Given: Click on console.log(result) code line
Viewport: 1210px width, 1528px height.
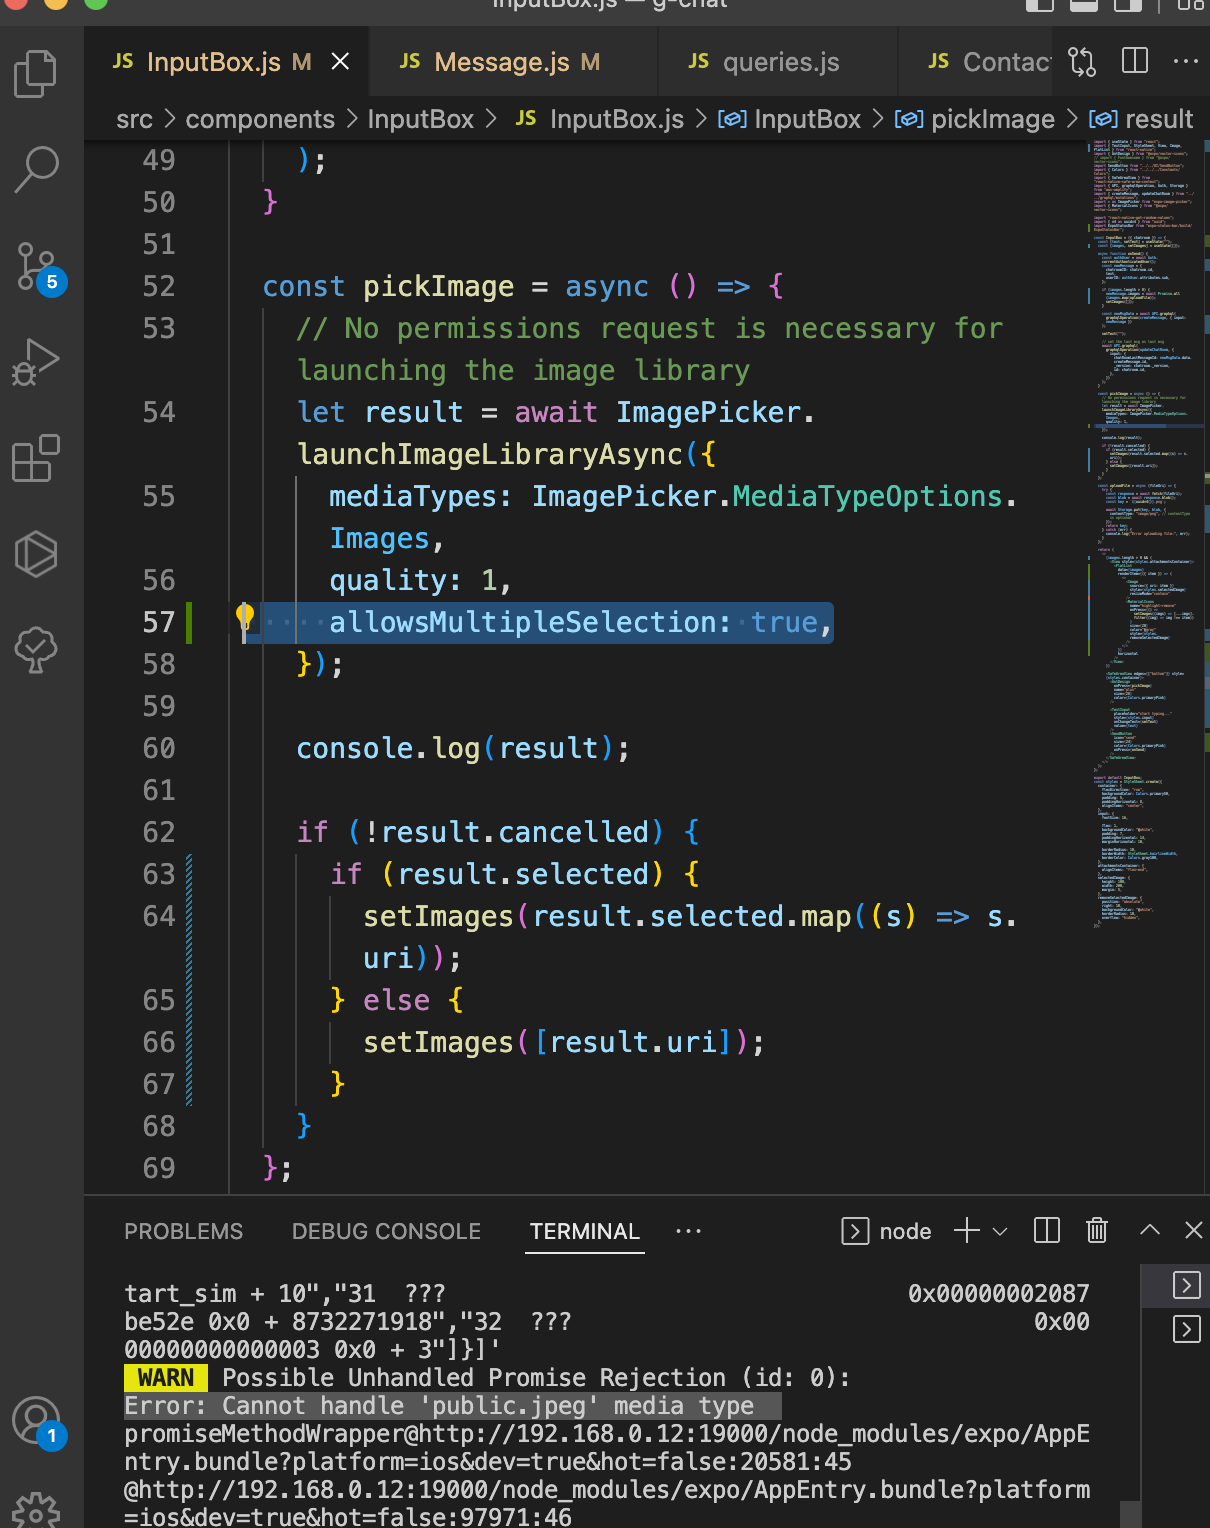Looking at the screenshot, I should pos(463,748).
